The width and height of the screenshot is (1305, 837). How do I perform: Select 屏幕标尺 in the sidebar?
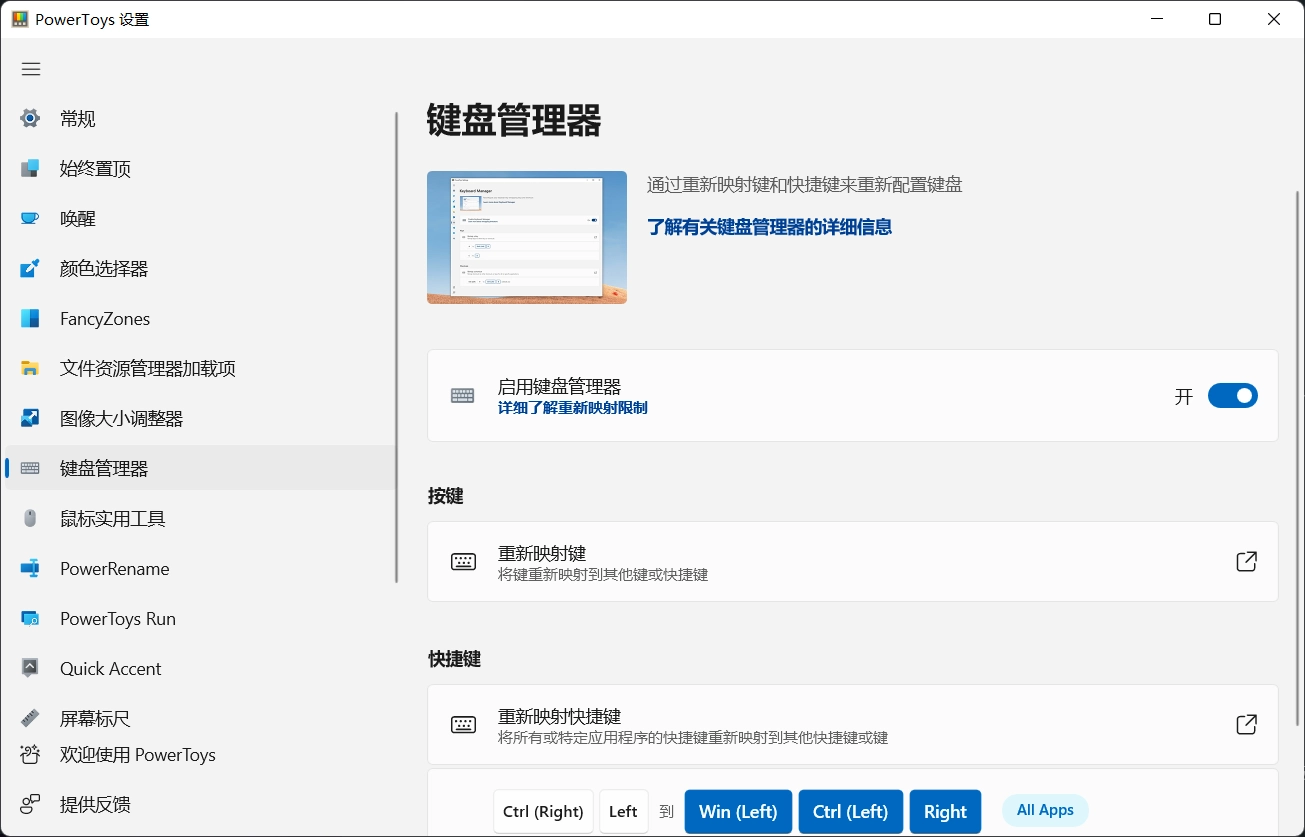200,718
